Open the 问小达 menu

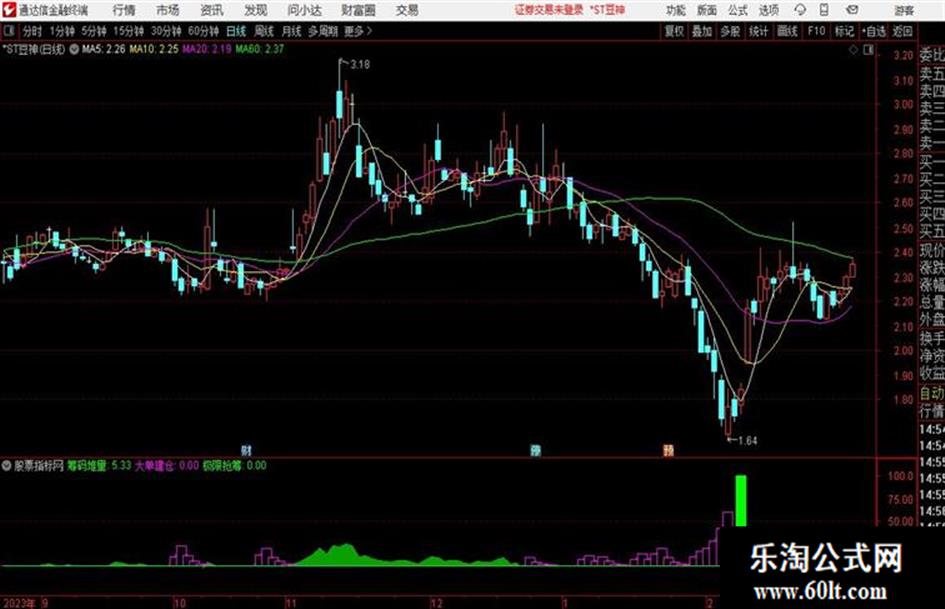[x=304, y=10]
